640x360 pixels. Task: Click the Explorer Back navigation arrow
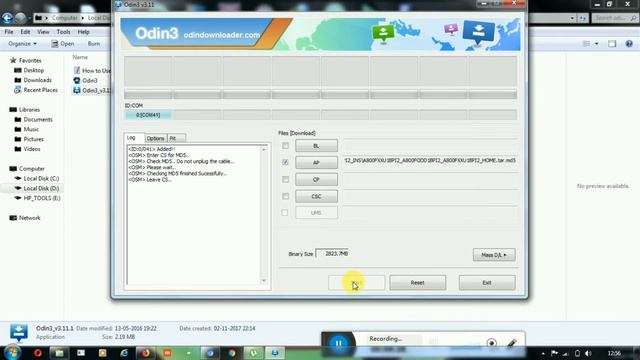point(7,18)
